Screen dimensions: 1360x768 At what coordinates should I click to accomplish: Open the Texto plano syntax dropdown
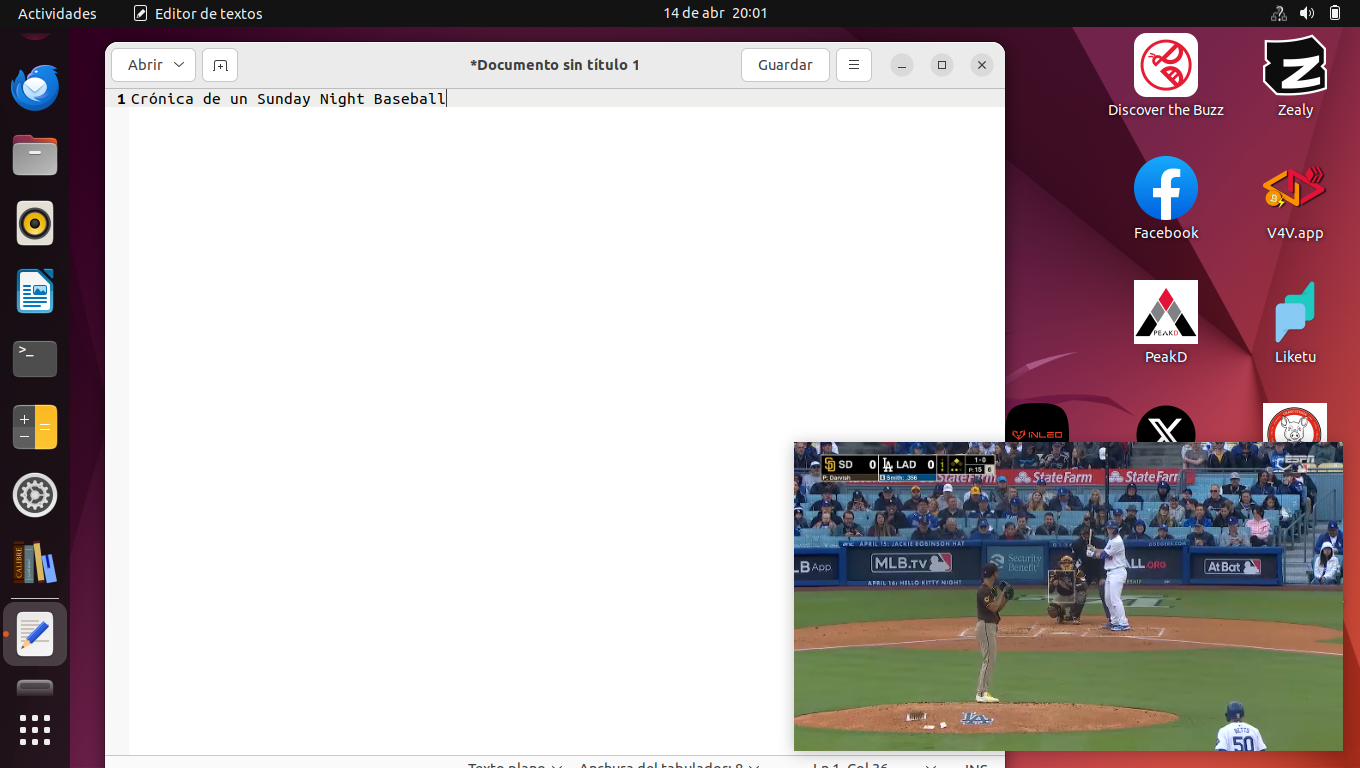pyautogui.click(x=515, y=766)
